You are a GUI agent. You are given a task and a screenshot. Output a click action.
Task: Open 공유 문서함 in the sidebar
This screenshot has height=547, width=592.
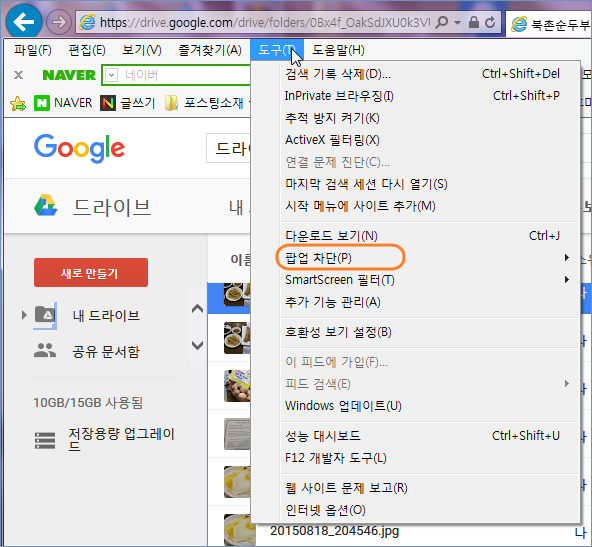coord(106,352)
